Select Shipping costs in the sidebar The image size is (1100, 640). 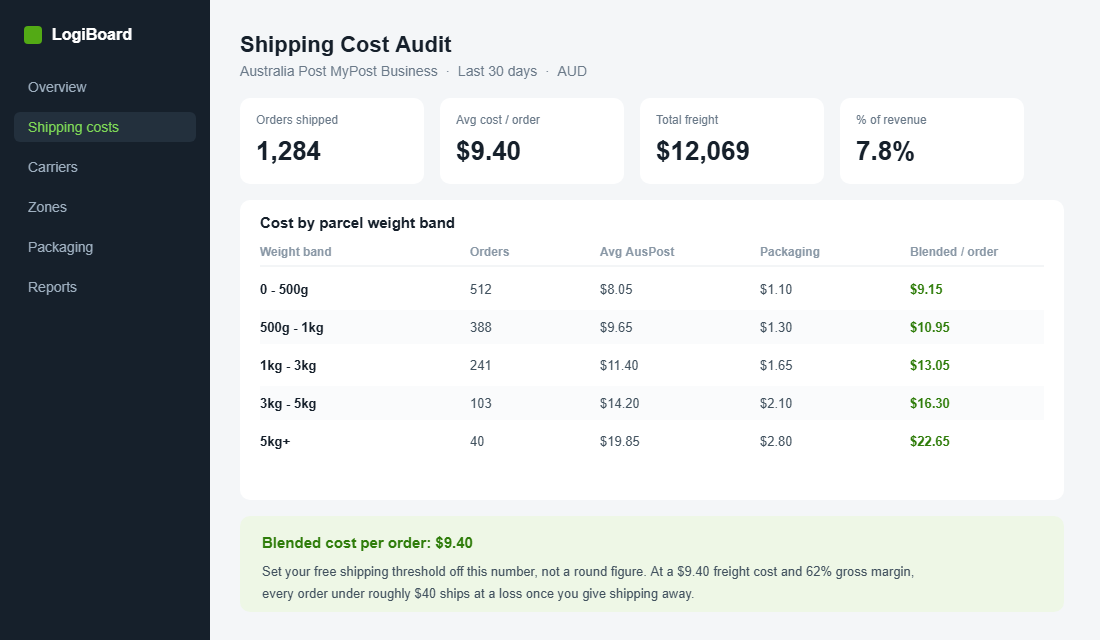[105, 127]
